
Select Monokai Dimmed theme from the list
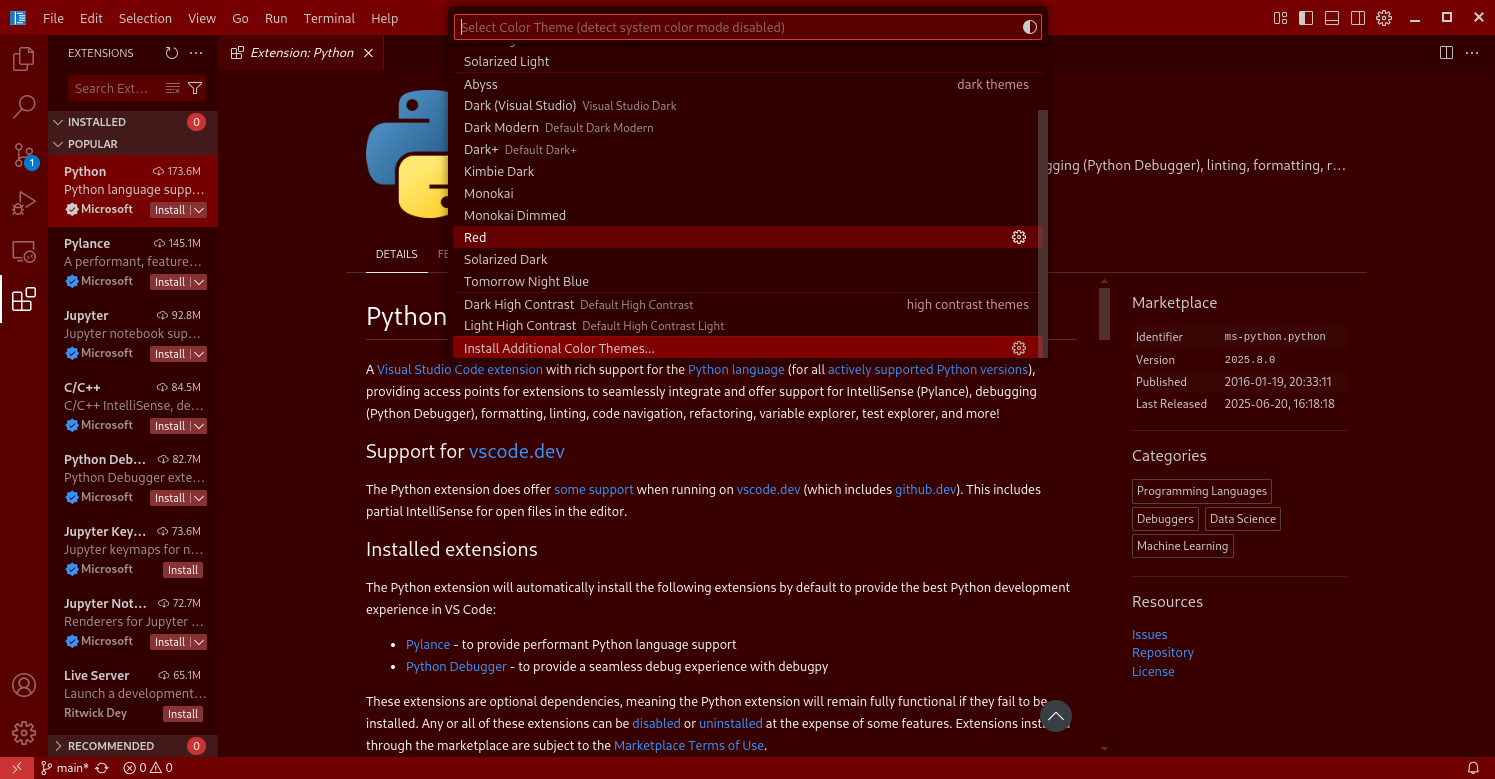click(x=515, y=215)
